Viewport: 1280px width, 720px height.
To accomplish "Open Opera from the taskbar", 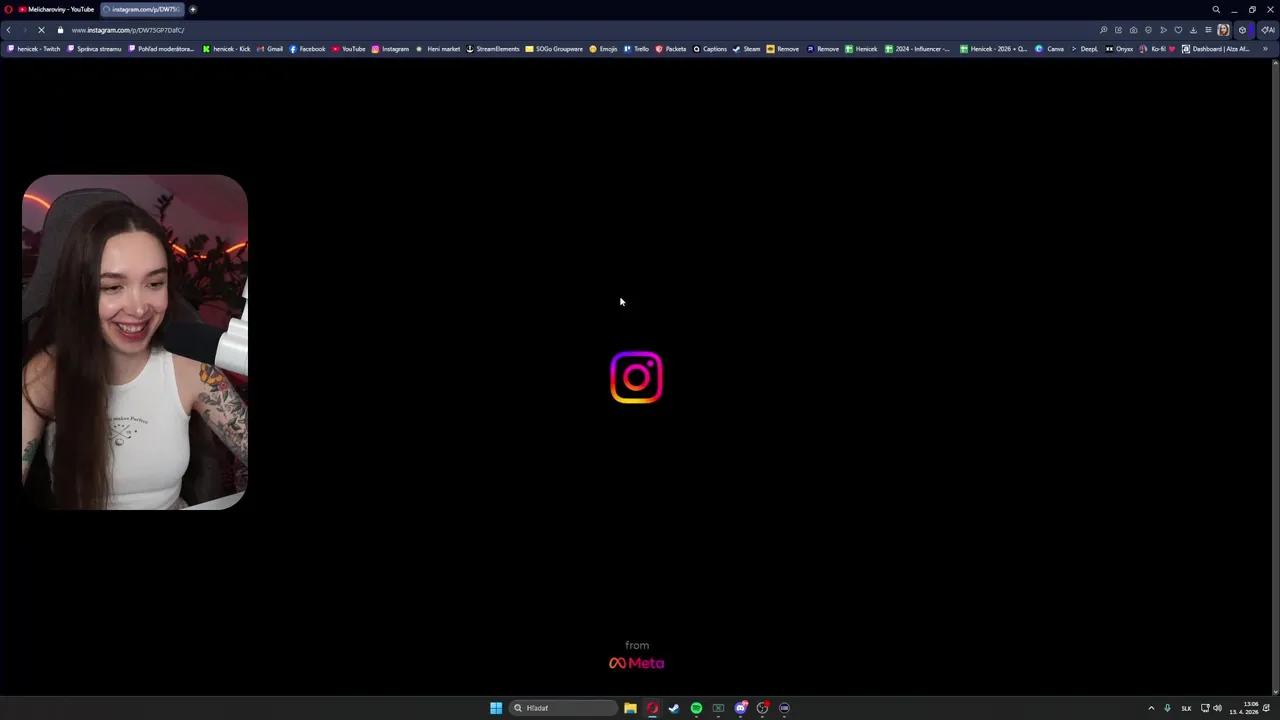I will pyautogui.click(x=652, y=708).
